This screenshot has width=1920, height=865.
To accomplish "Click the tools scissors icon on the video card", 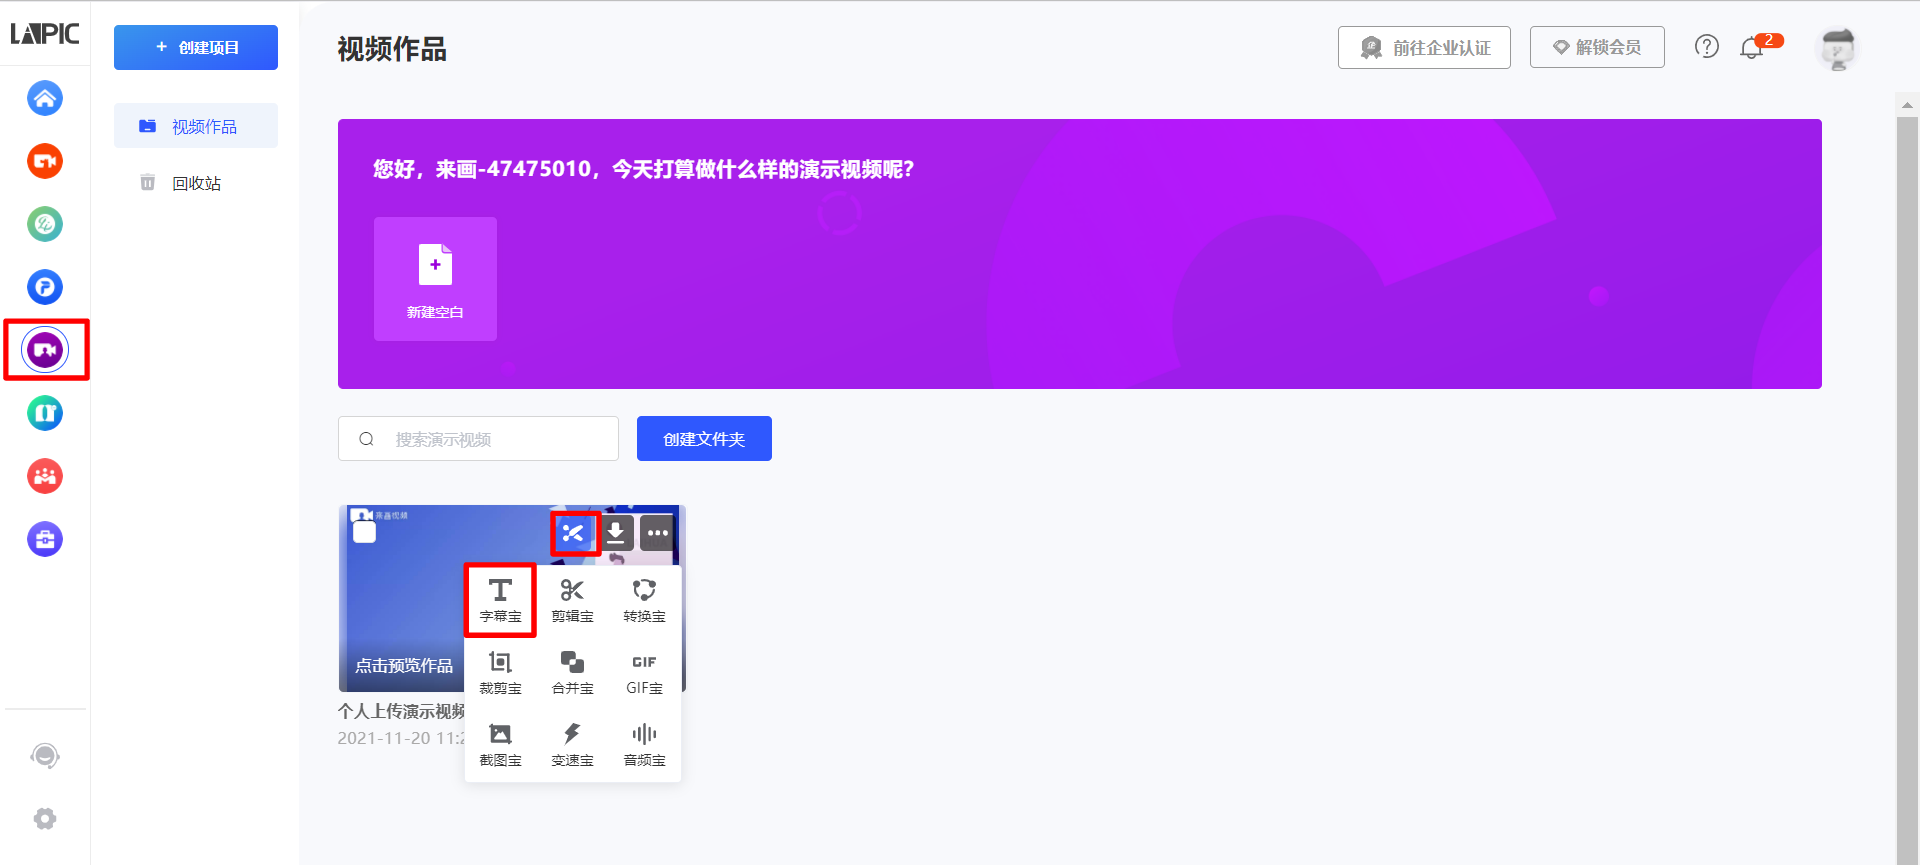I will point(574,533).
